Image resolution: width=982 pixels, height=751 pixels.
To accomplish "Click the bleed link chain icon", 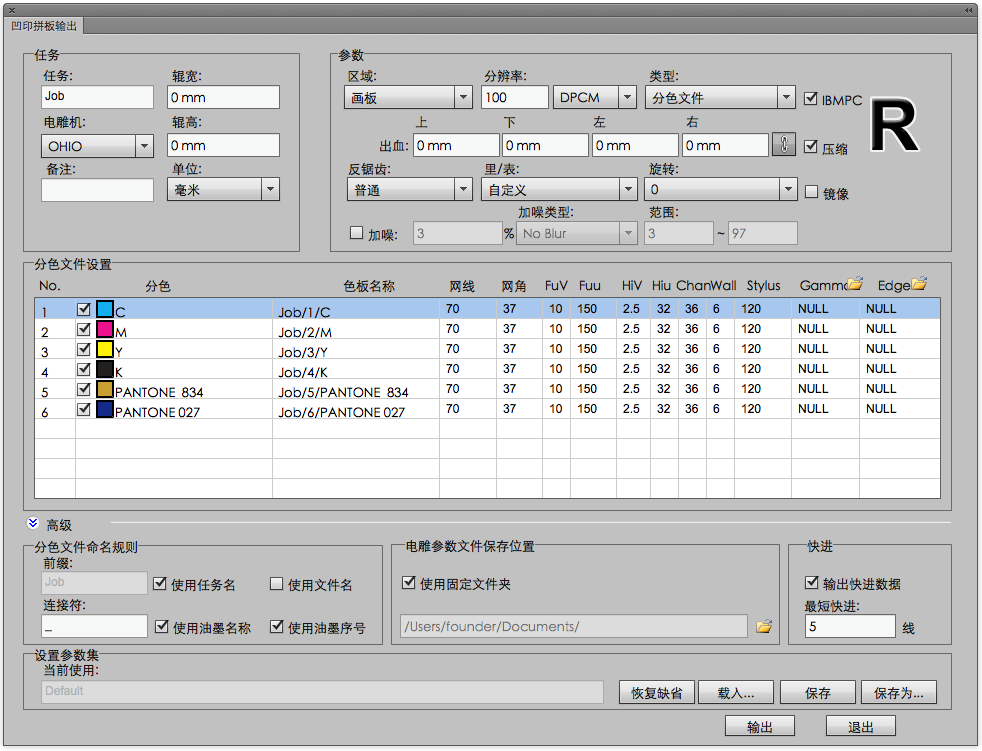I will 784,145.
